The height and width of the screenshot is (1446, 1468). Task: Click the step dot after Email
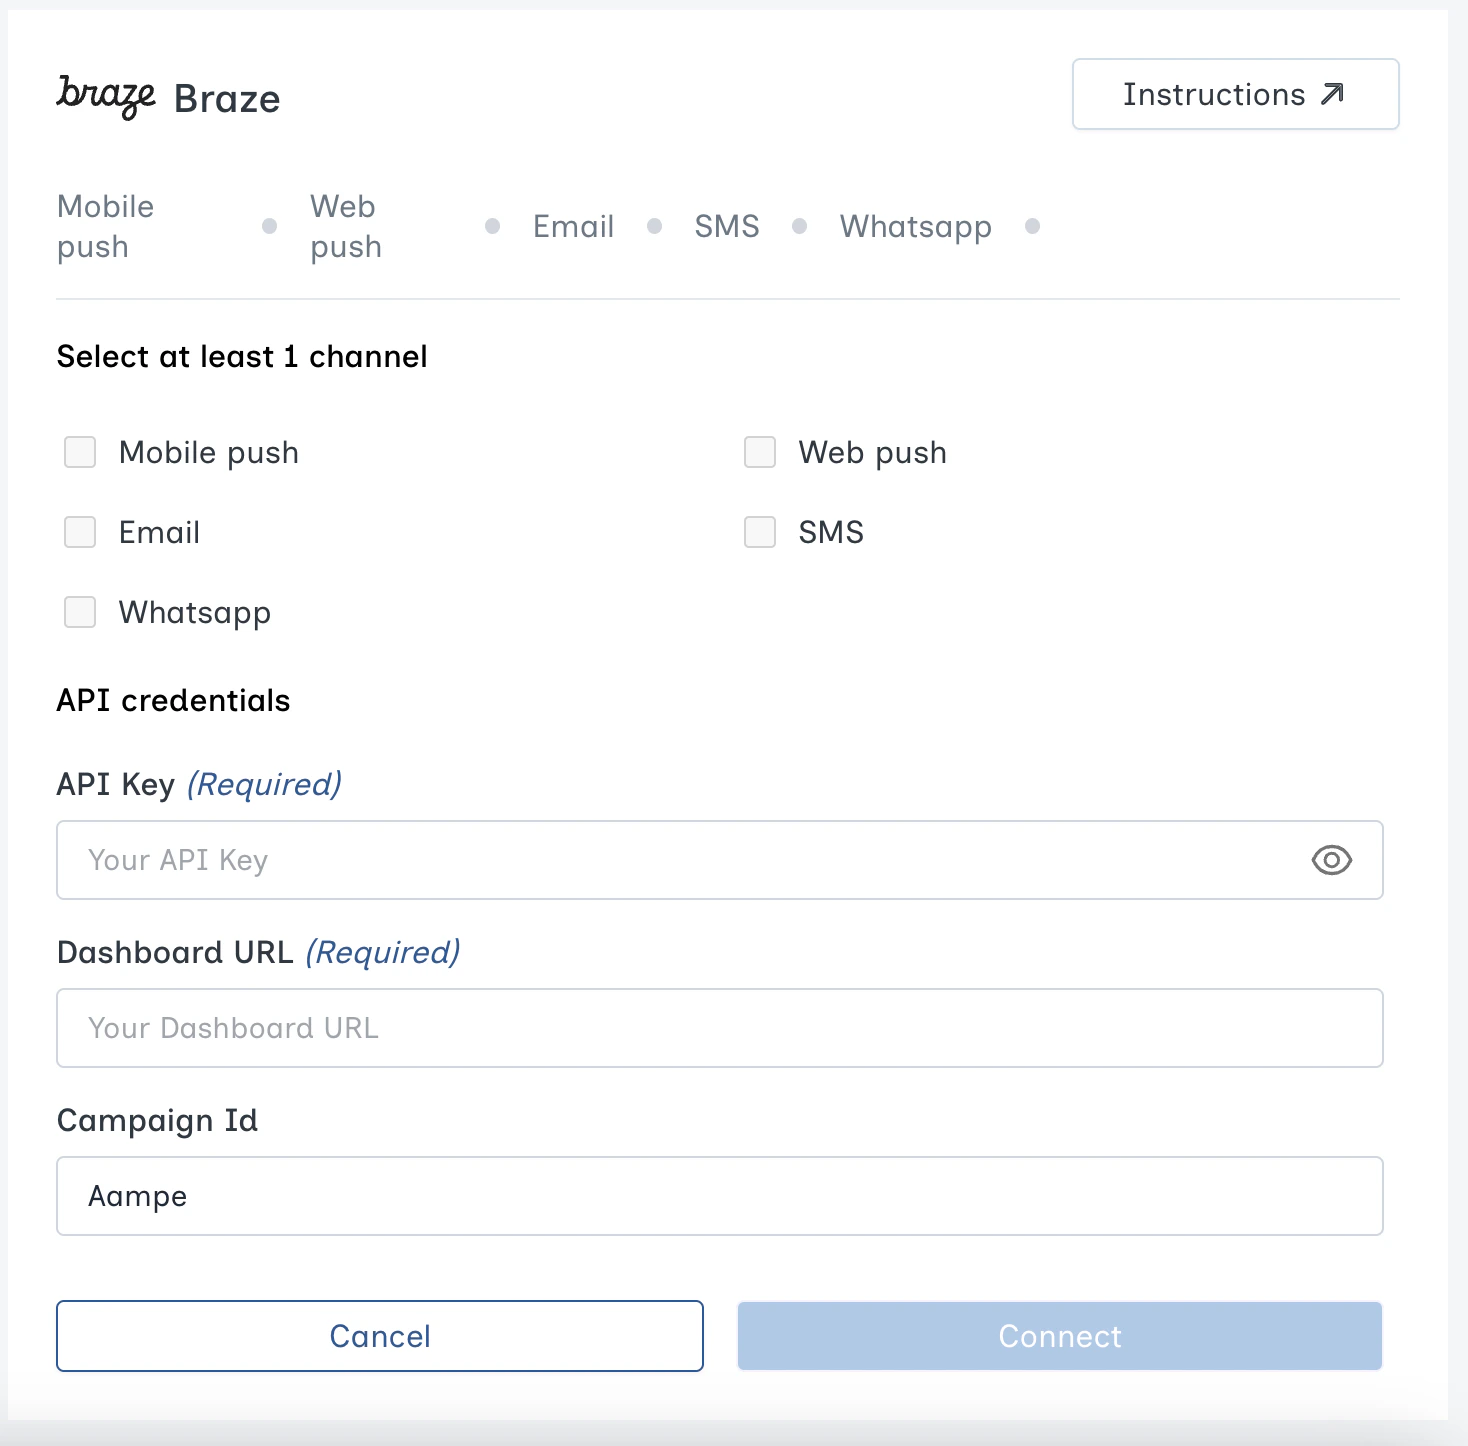point(655,226)
